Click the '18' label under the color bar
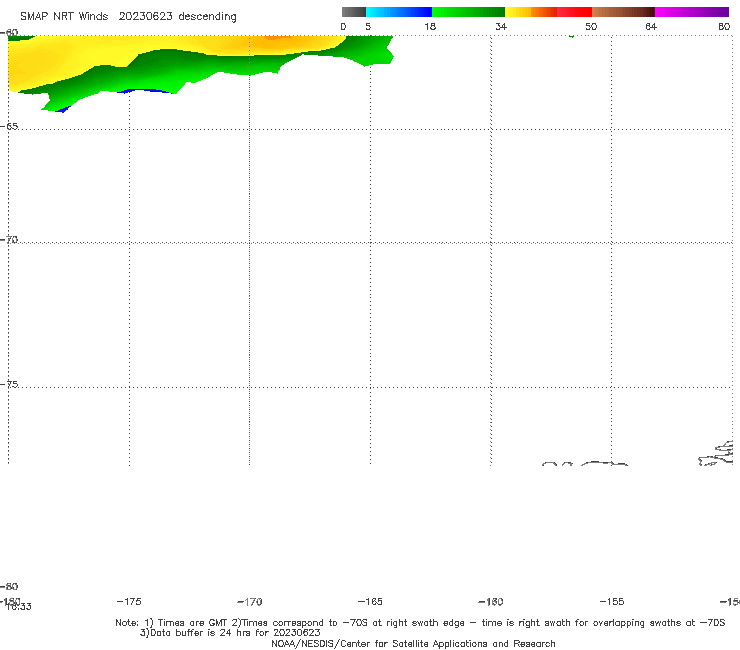 point(430,26)
